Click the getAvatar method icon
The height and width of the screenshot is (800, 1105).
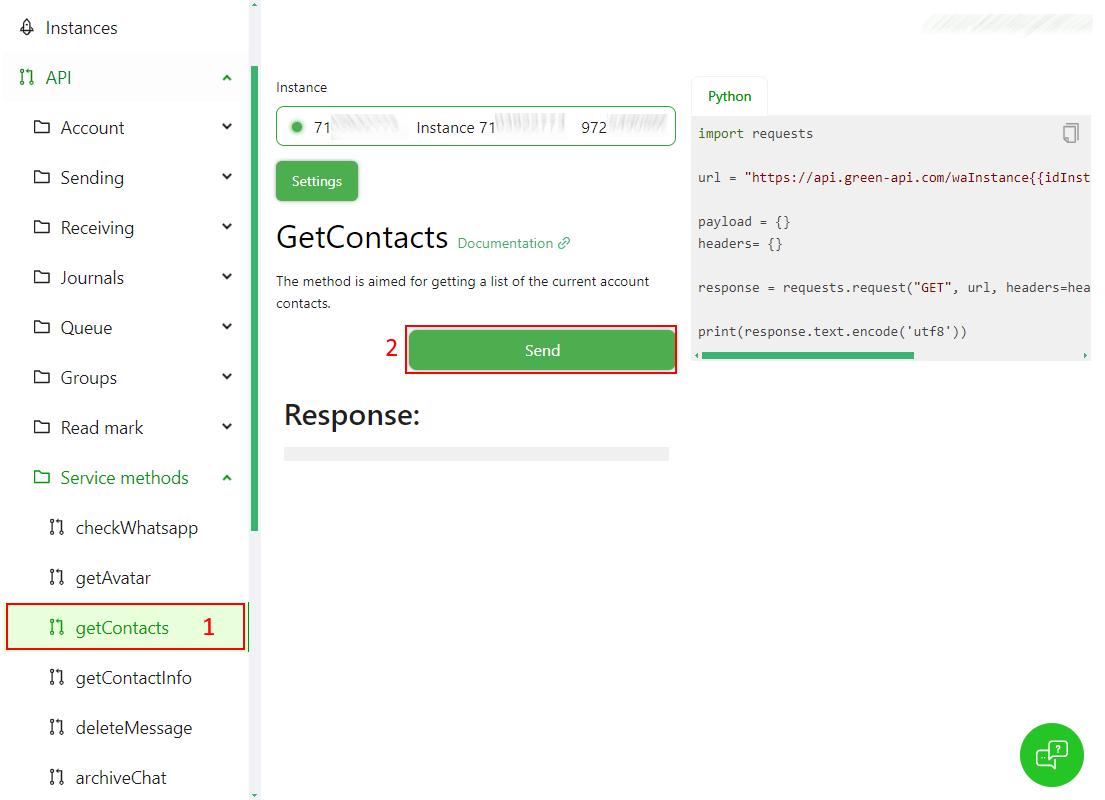click(57, 577)
